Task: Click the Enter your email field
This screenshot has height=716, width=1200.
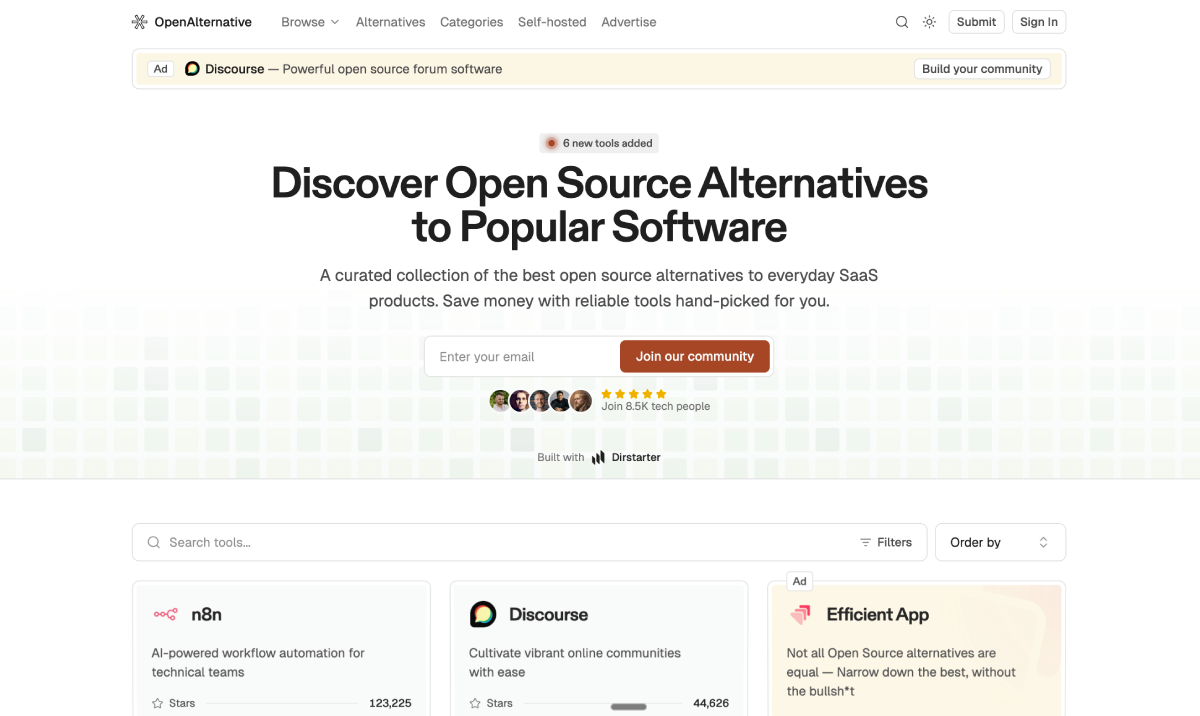Action: point(524,356)
